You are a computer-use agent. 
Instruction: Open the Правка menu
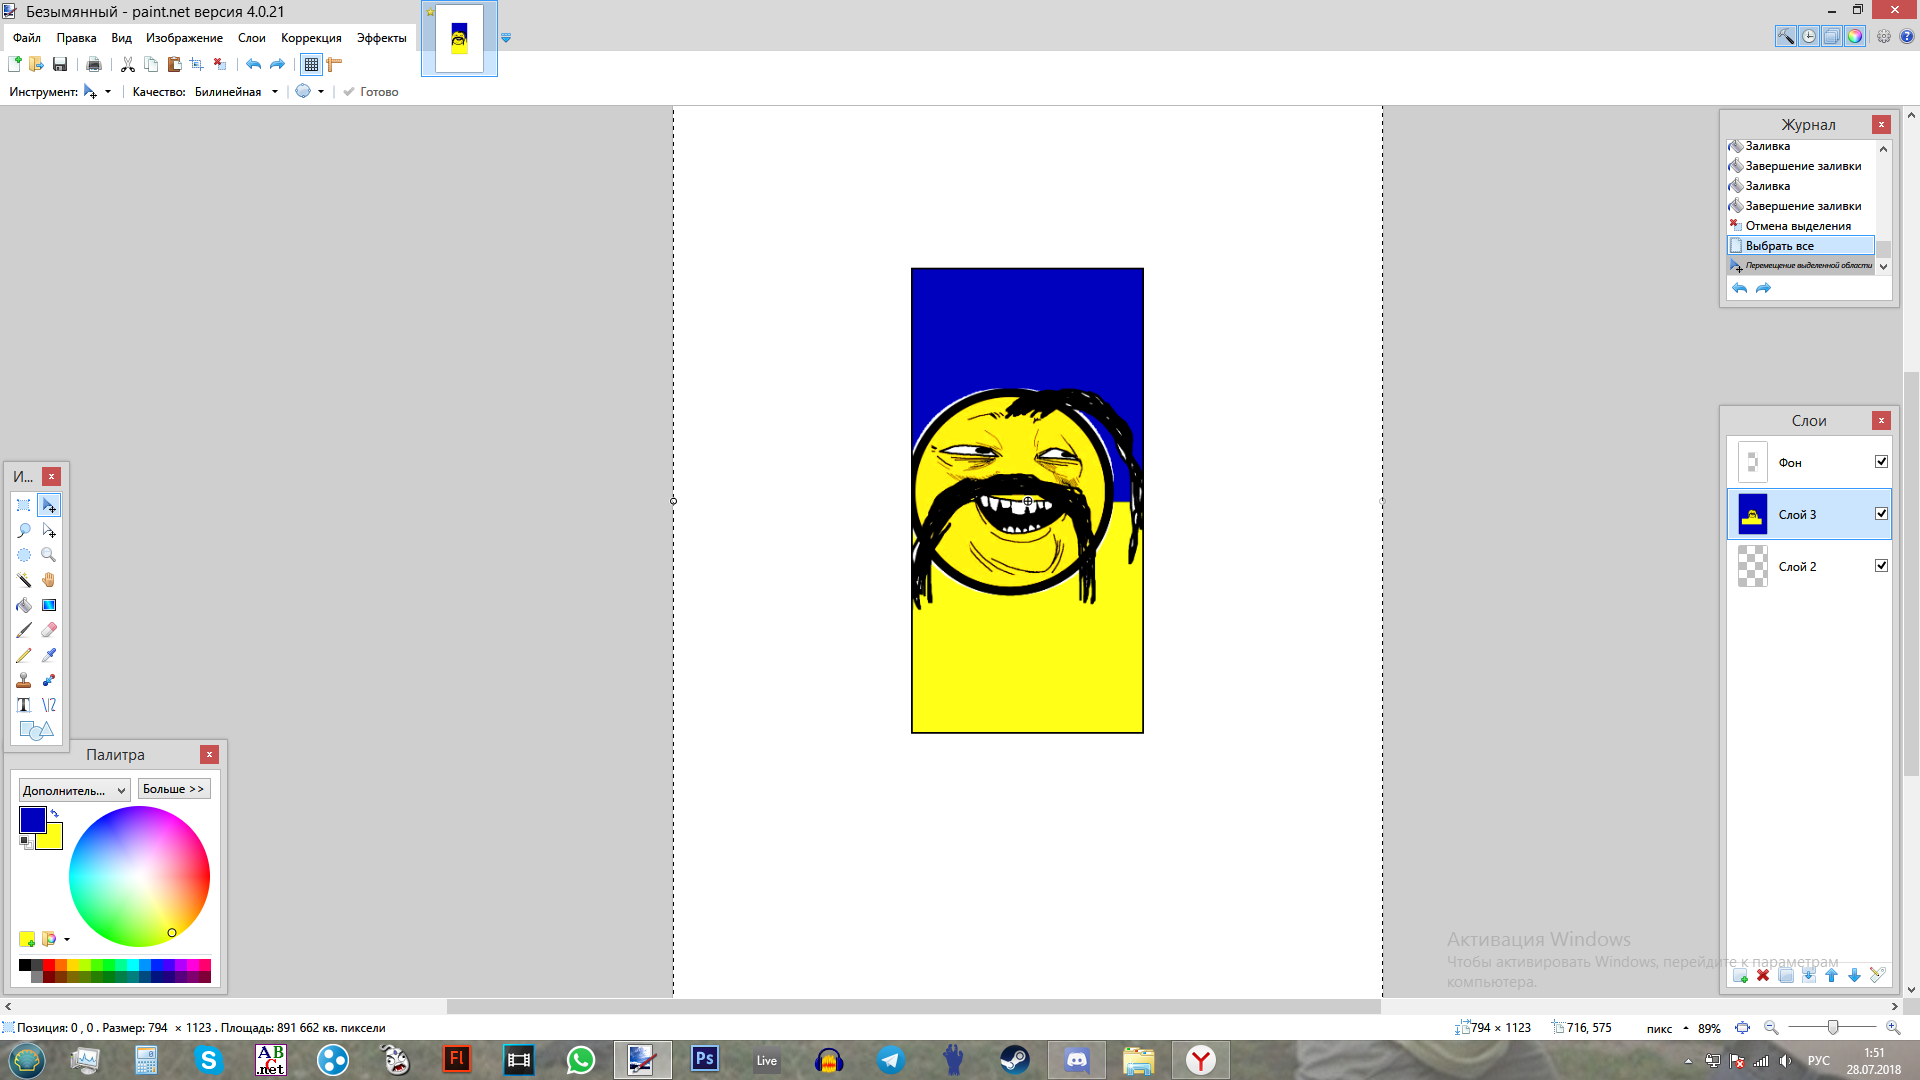(76, 38)
